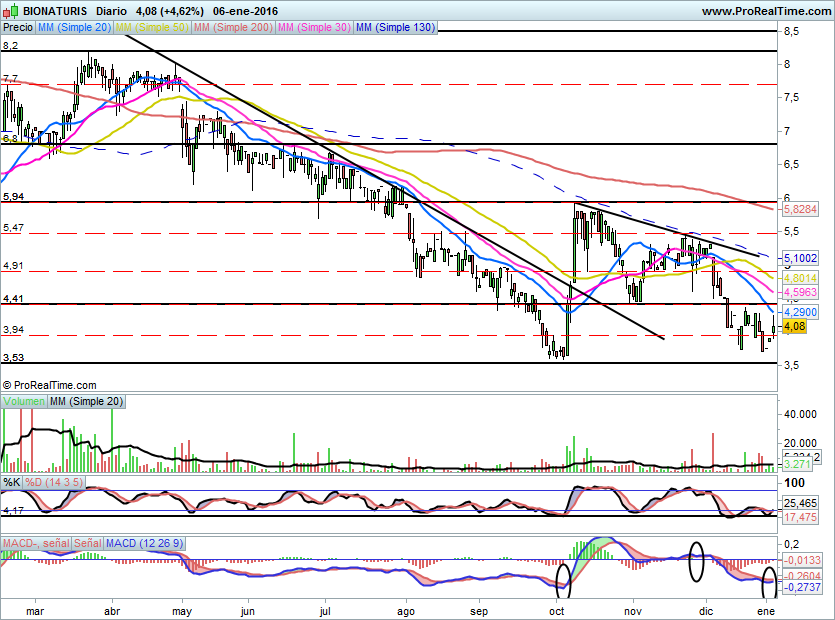Click the chart icon beside BIONATURIS title
The image size is (835, 620).
click(x=11, y=11)
